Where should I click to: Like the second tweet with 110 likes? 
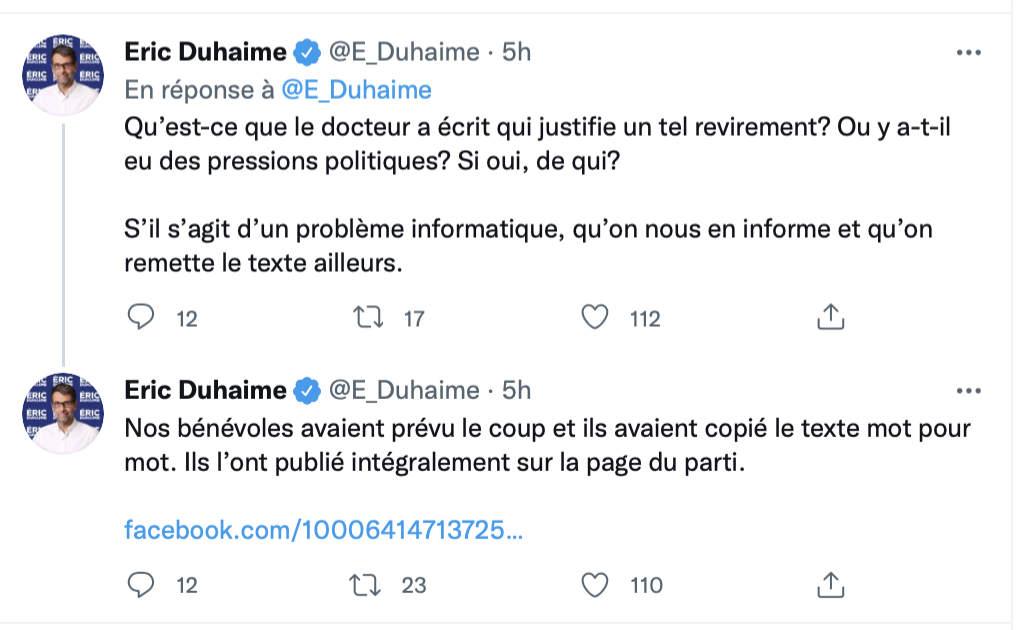[595, 584]
